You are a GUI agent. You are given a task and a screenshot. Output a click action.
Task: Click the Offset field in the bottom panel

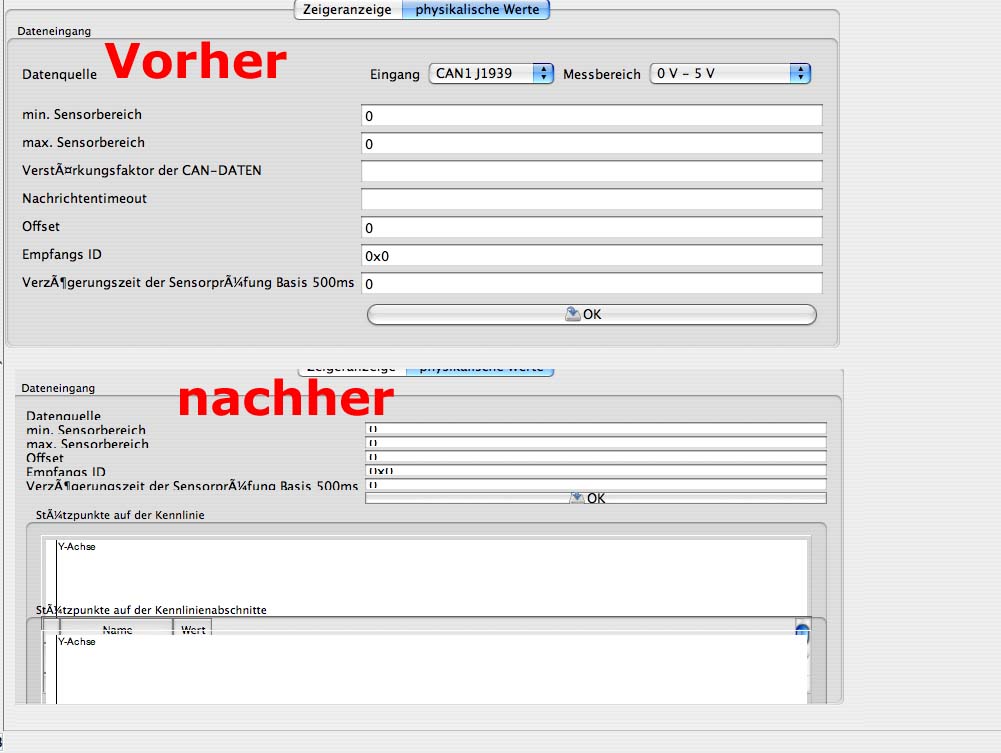pyautogui.click(x=596, y=457)
